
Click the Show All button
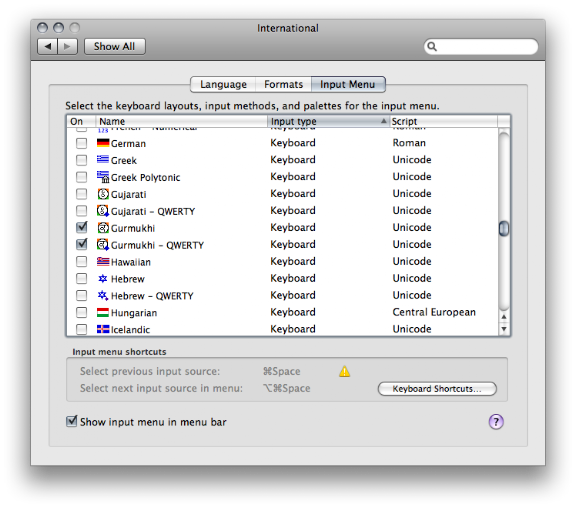coord(115,46)
